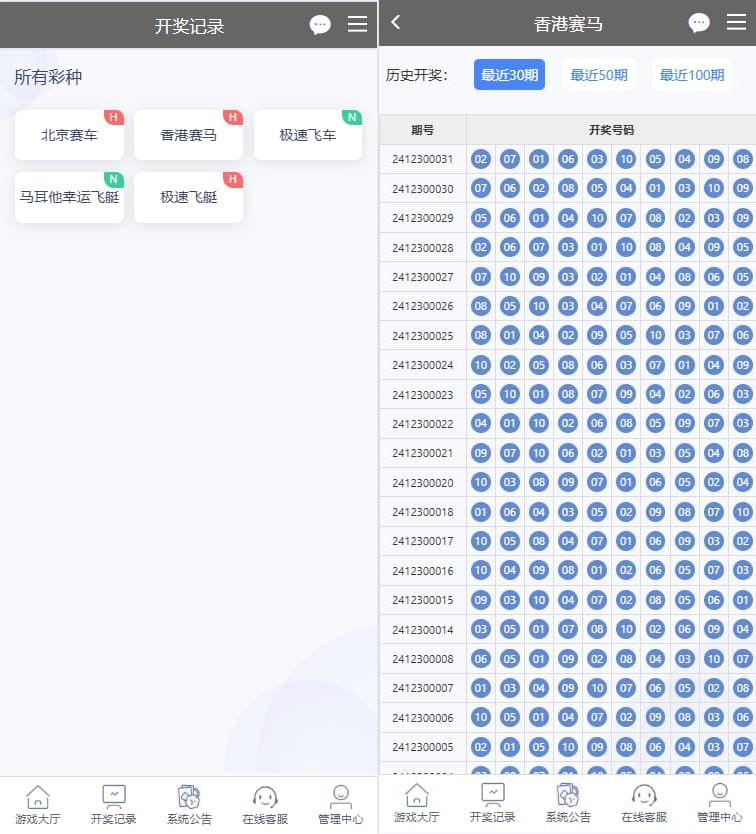The width and height of the screenshot is (756, 834).
Task: Open the 北京赛车 lottery card
Action: click(x=69, y=135)
